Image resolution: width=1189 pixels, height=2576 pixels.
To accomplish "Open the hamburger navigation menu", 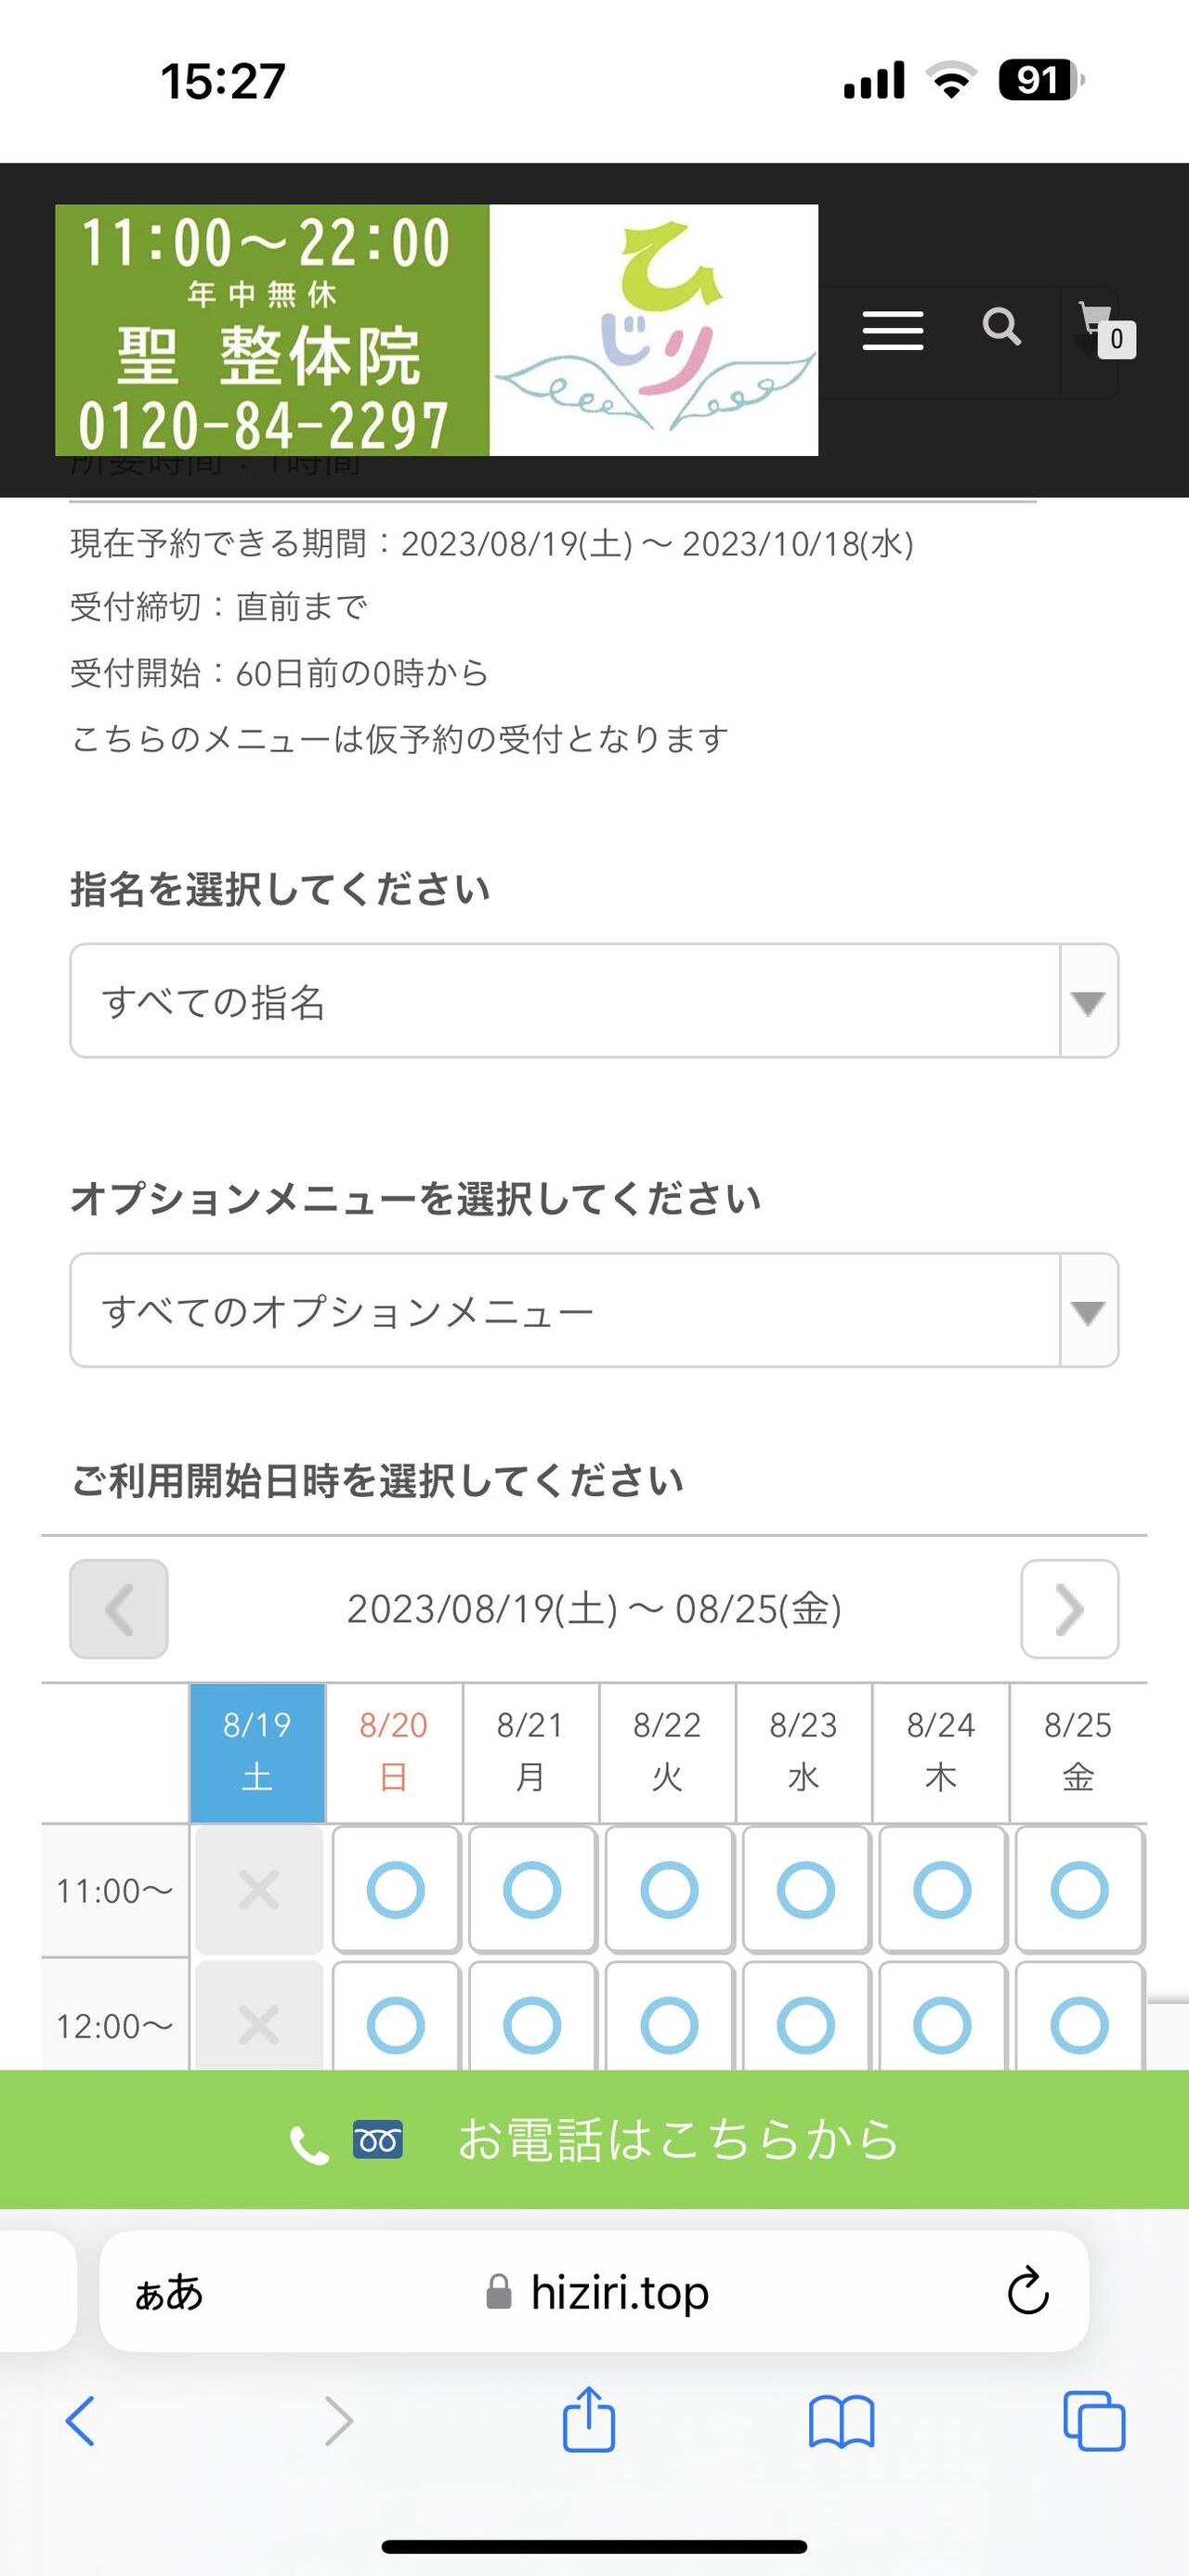I will [892, 330].
